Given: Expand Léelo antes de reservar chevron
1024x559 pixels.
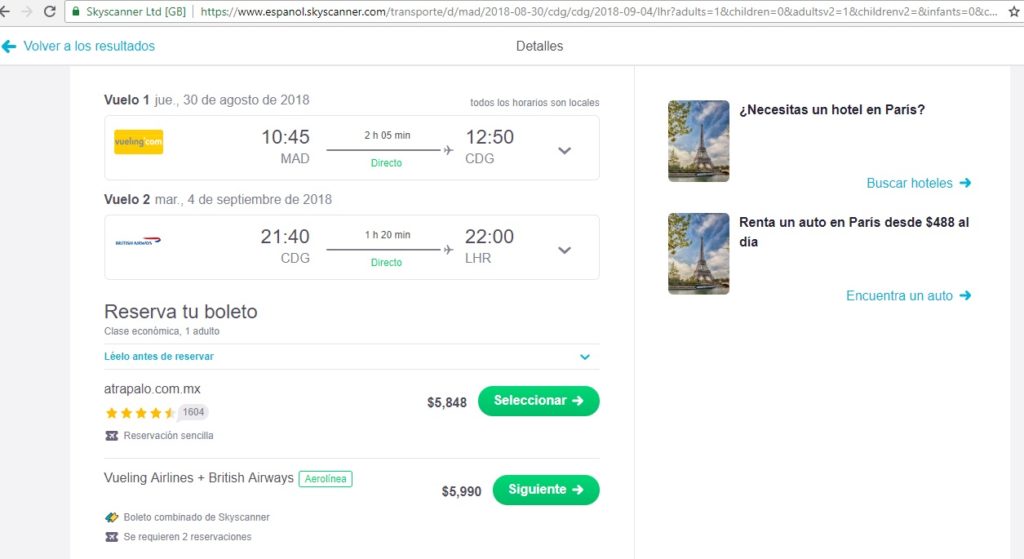Looking at the screenshot, I should [585, 357].
